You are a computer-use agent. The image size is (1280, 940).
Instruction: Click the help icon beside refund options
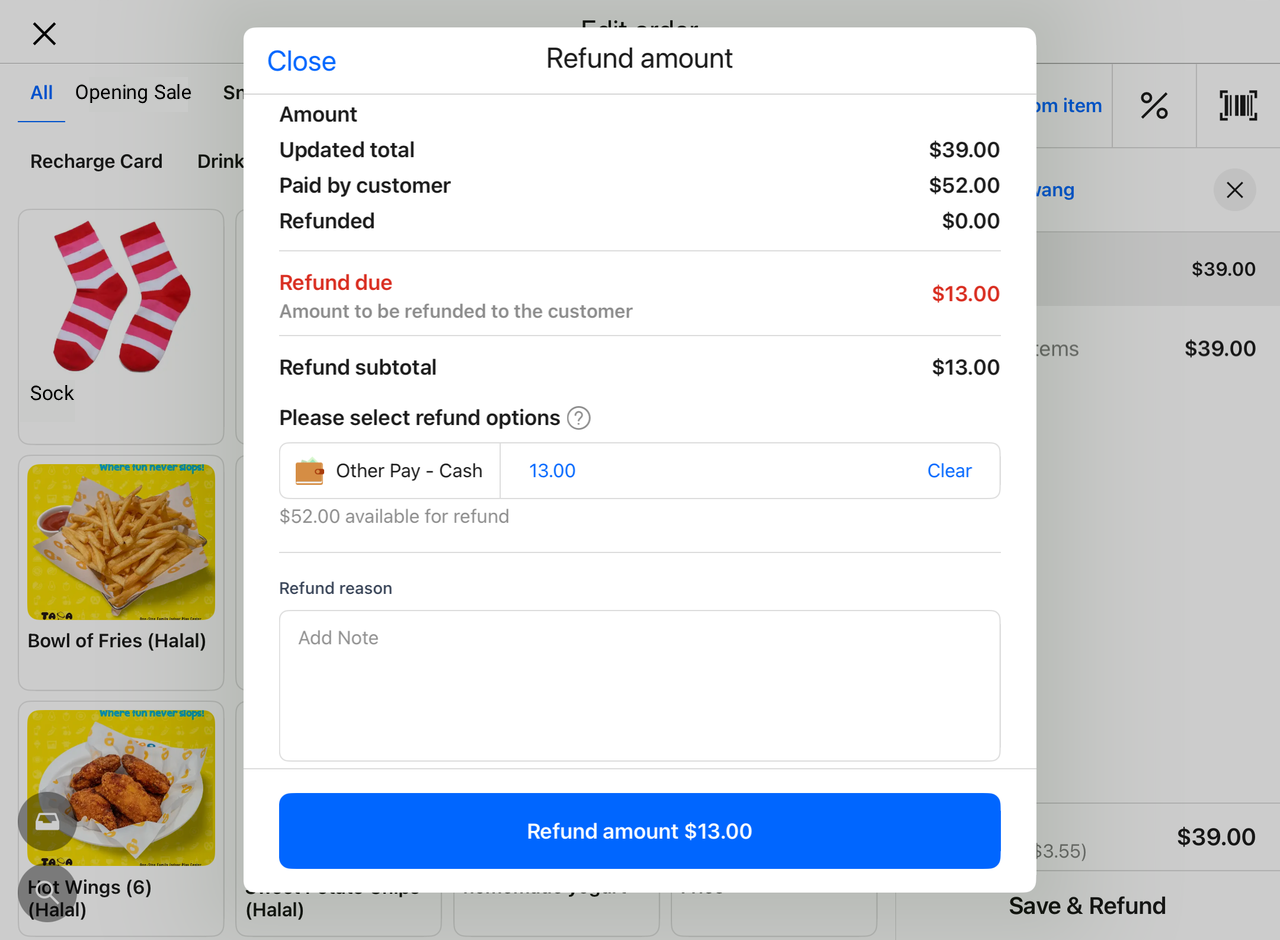(579, 418)
